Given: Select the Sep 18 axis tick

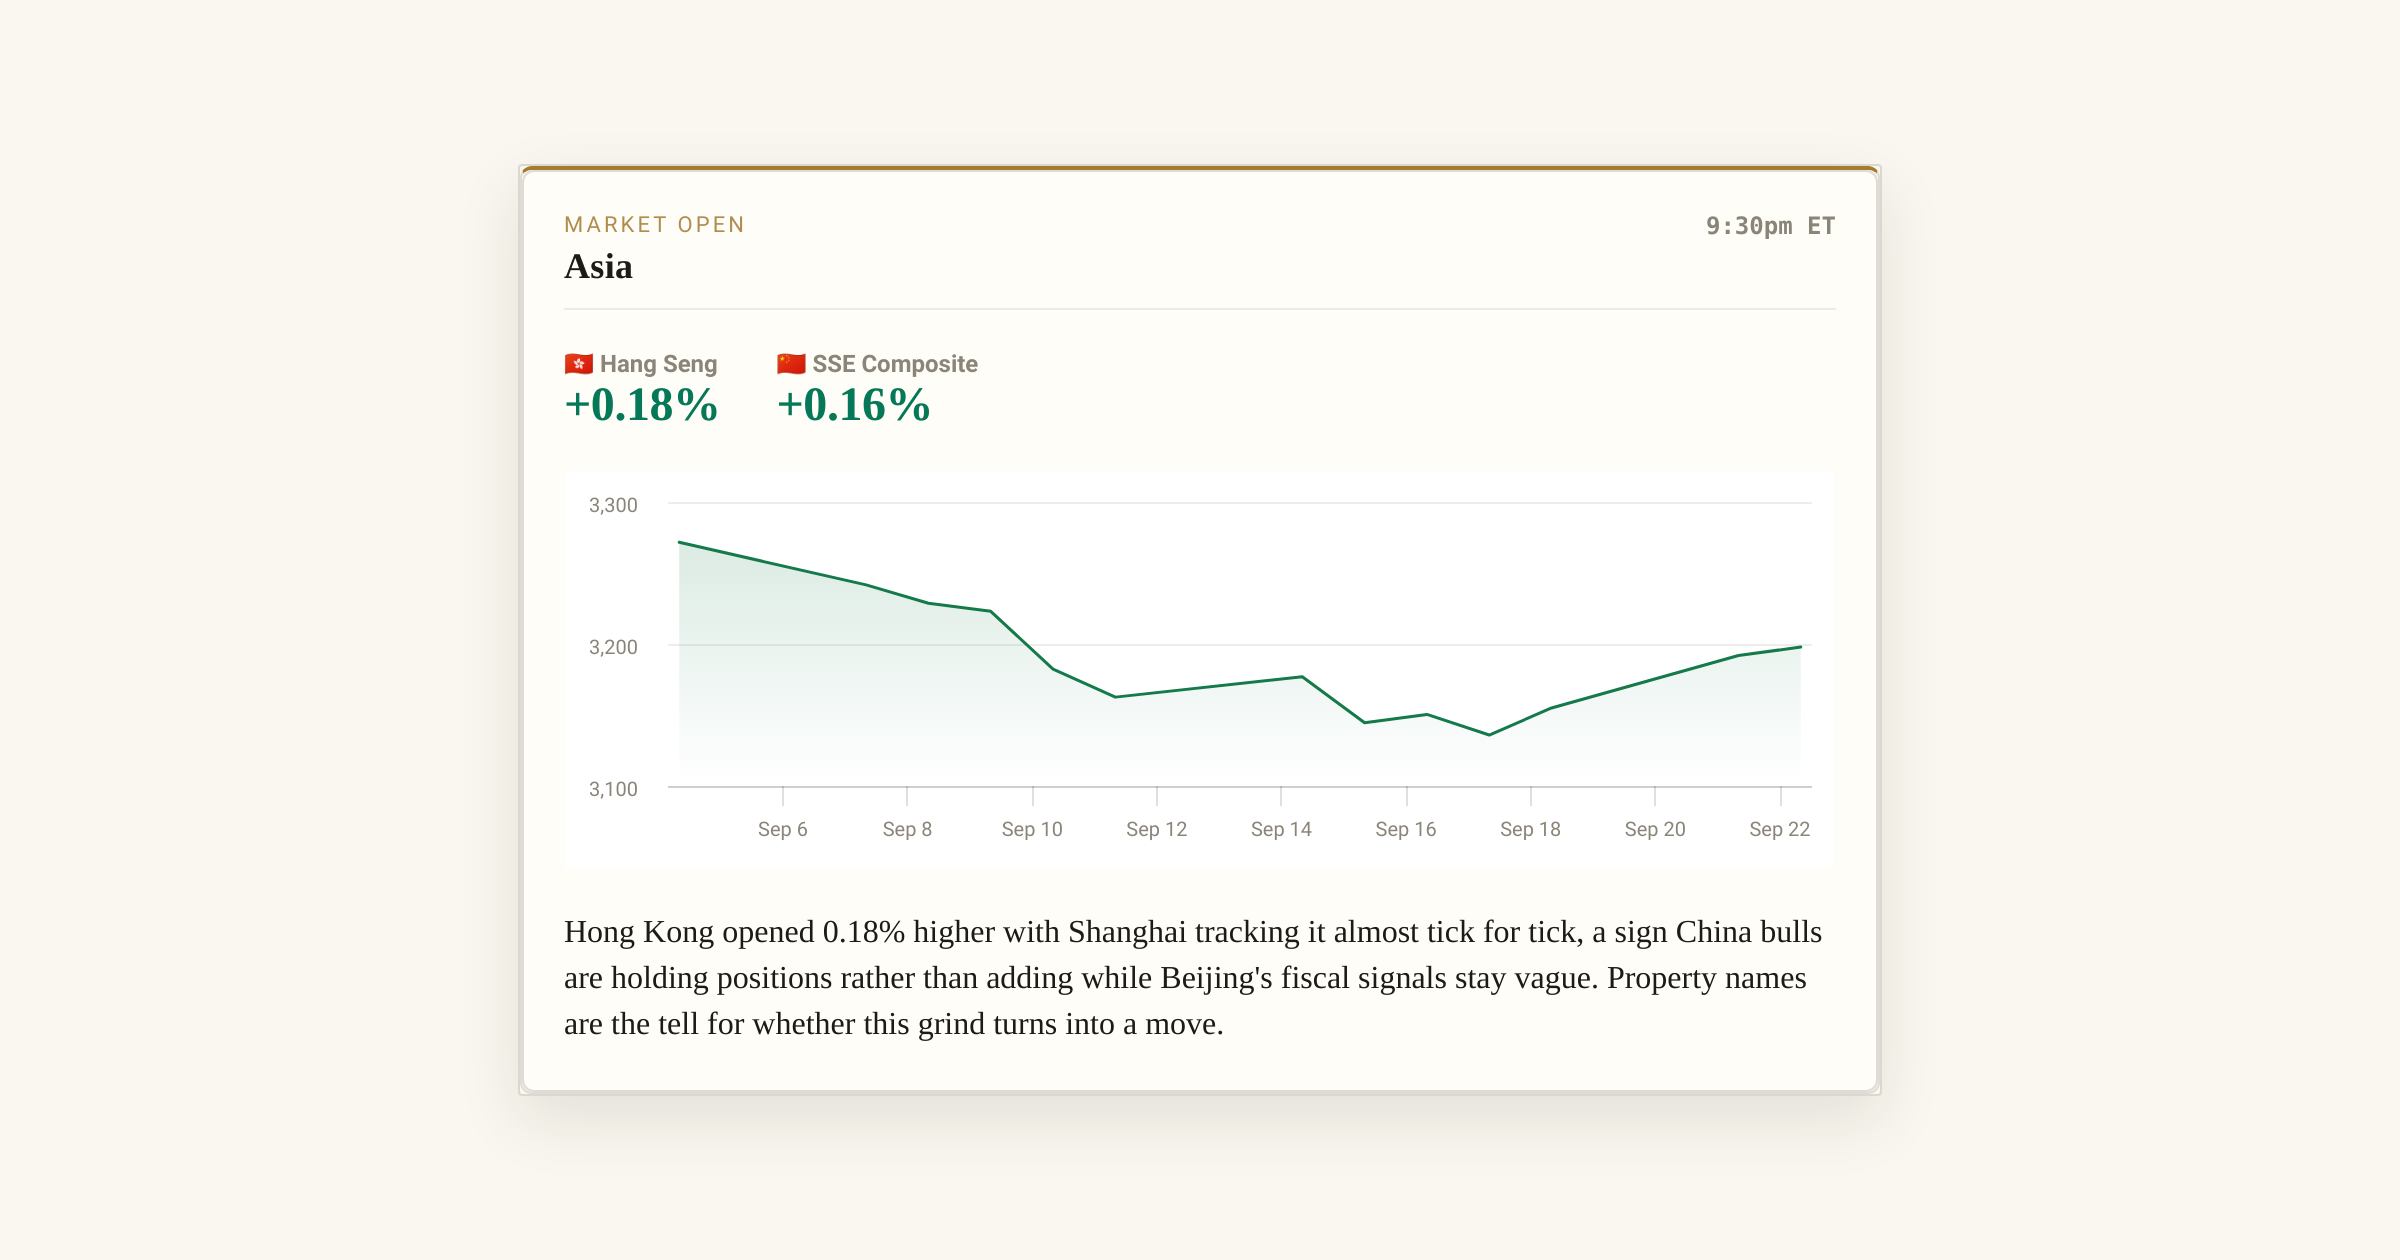Looking at the screenshot, I should pos(1530,829).
